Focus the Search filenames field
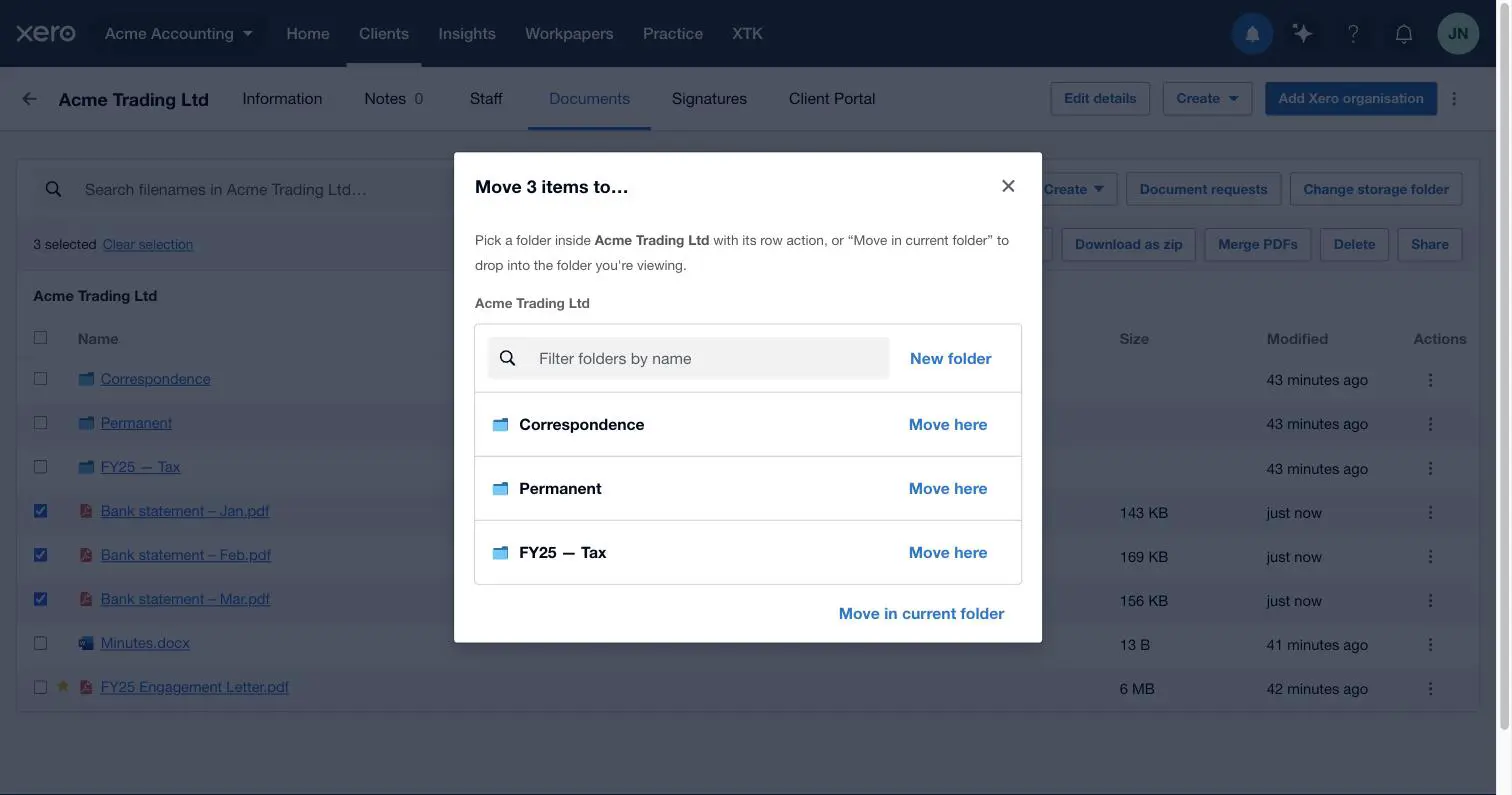Image resolution: width=1512 pixels, height=795 pixels. click(x=245, y=189)
